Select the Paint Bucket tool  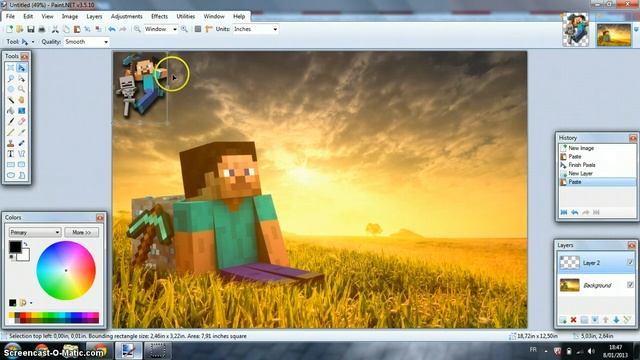point(11,111)
